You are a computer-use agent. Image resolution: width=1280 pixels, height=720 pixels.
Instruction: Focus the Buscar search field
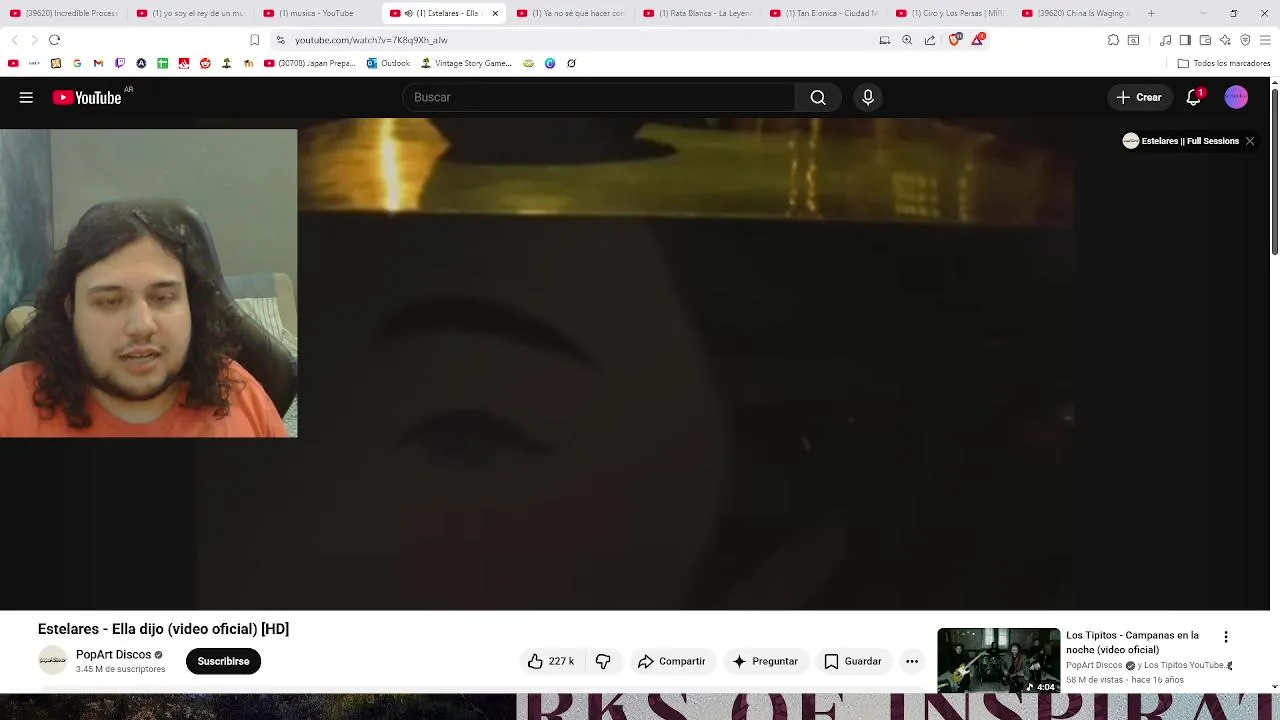click(x=598, y=97)
